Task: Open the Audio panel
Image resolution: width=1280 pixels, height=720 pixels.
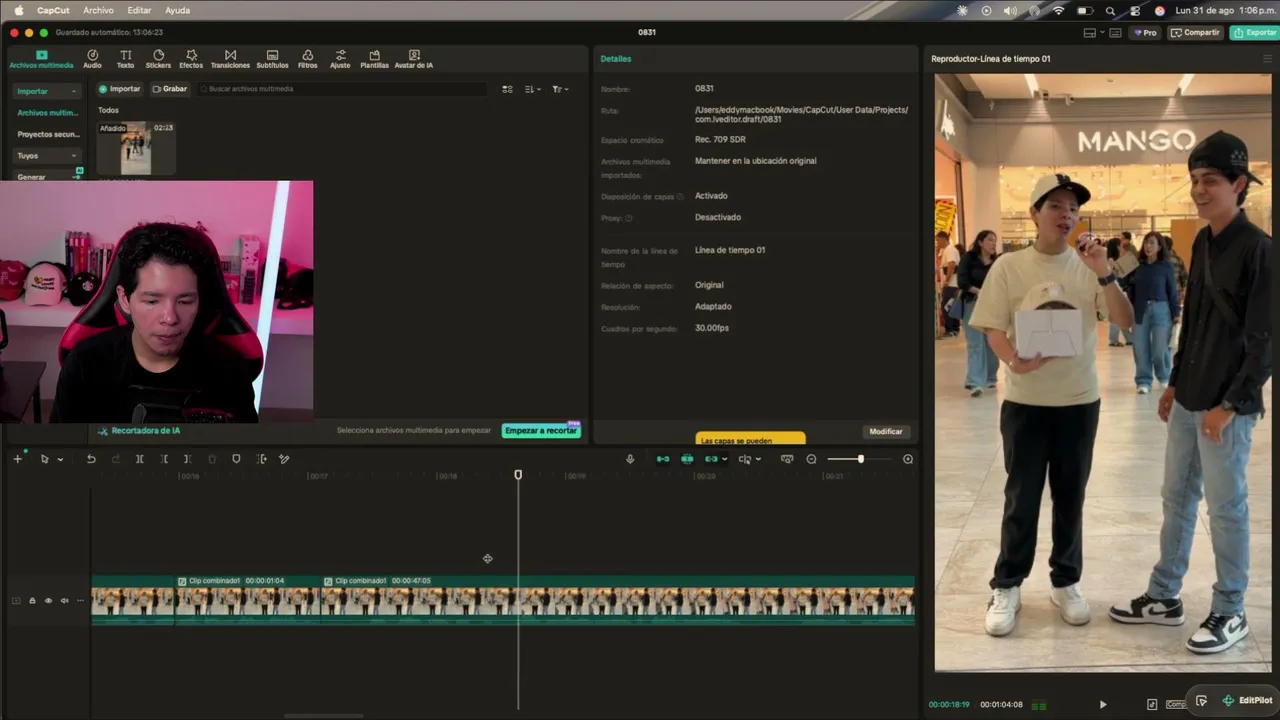Action: tap(92, 59)
